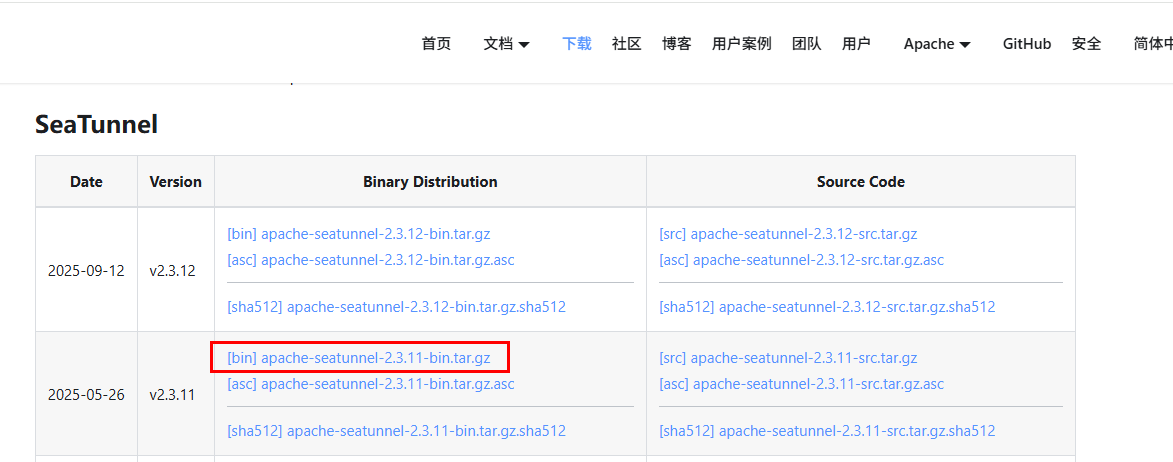Image resolution: width=1173 pixels, height=462 pixels.
Task: Click the Version column header
Action: click(176, 182)
